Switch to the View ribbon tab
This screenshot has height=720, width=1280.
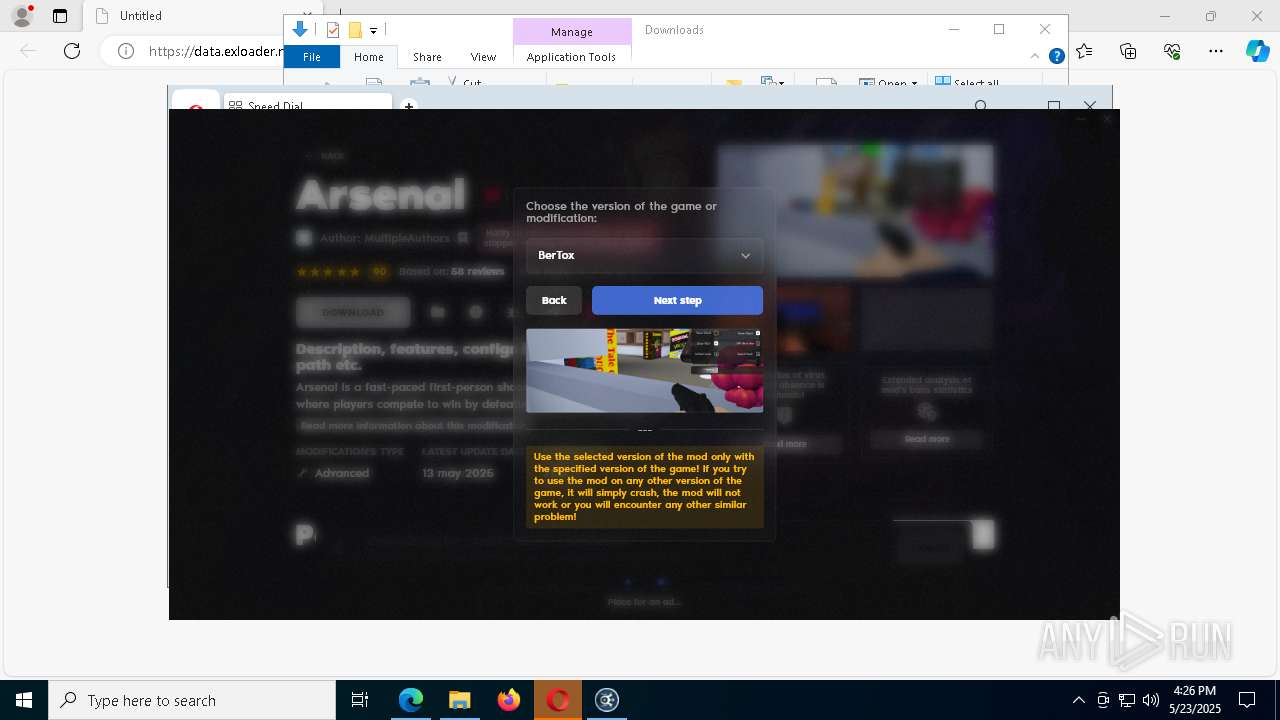(483, 57)
